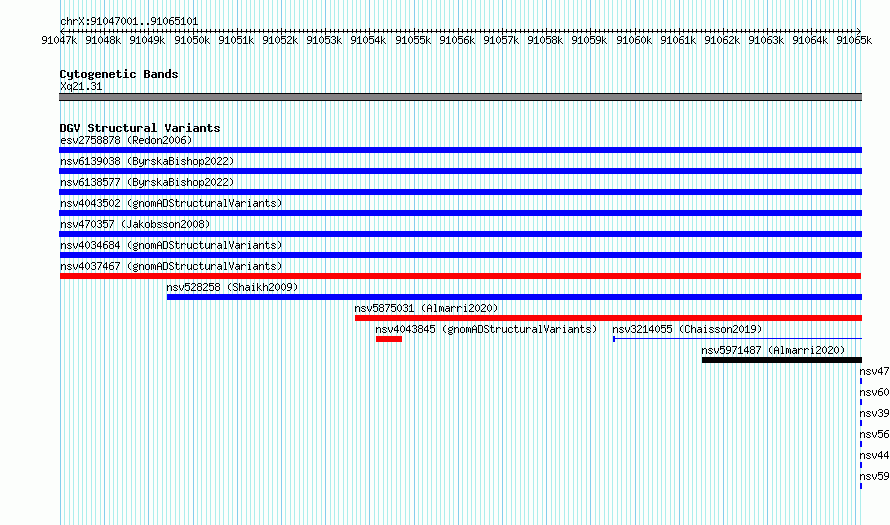Click the 91059k ruler position label
The height and width of the screenshot is (525, 890).
589,40
